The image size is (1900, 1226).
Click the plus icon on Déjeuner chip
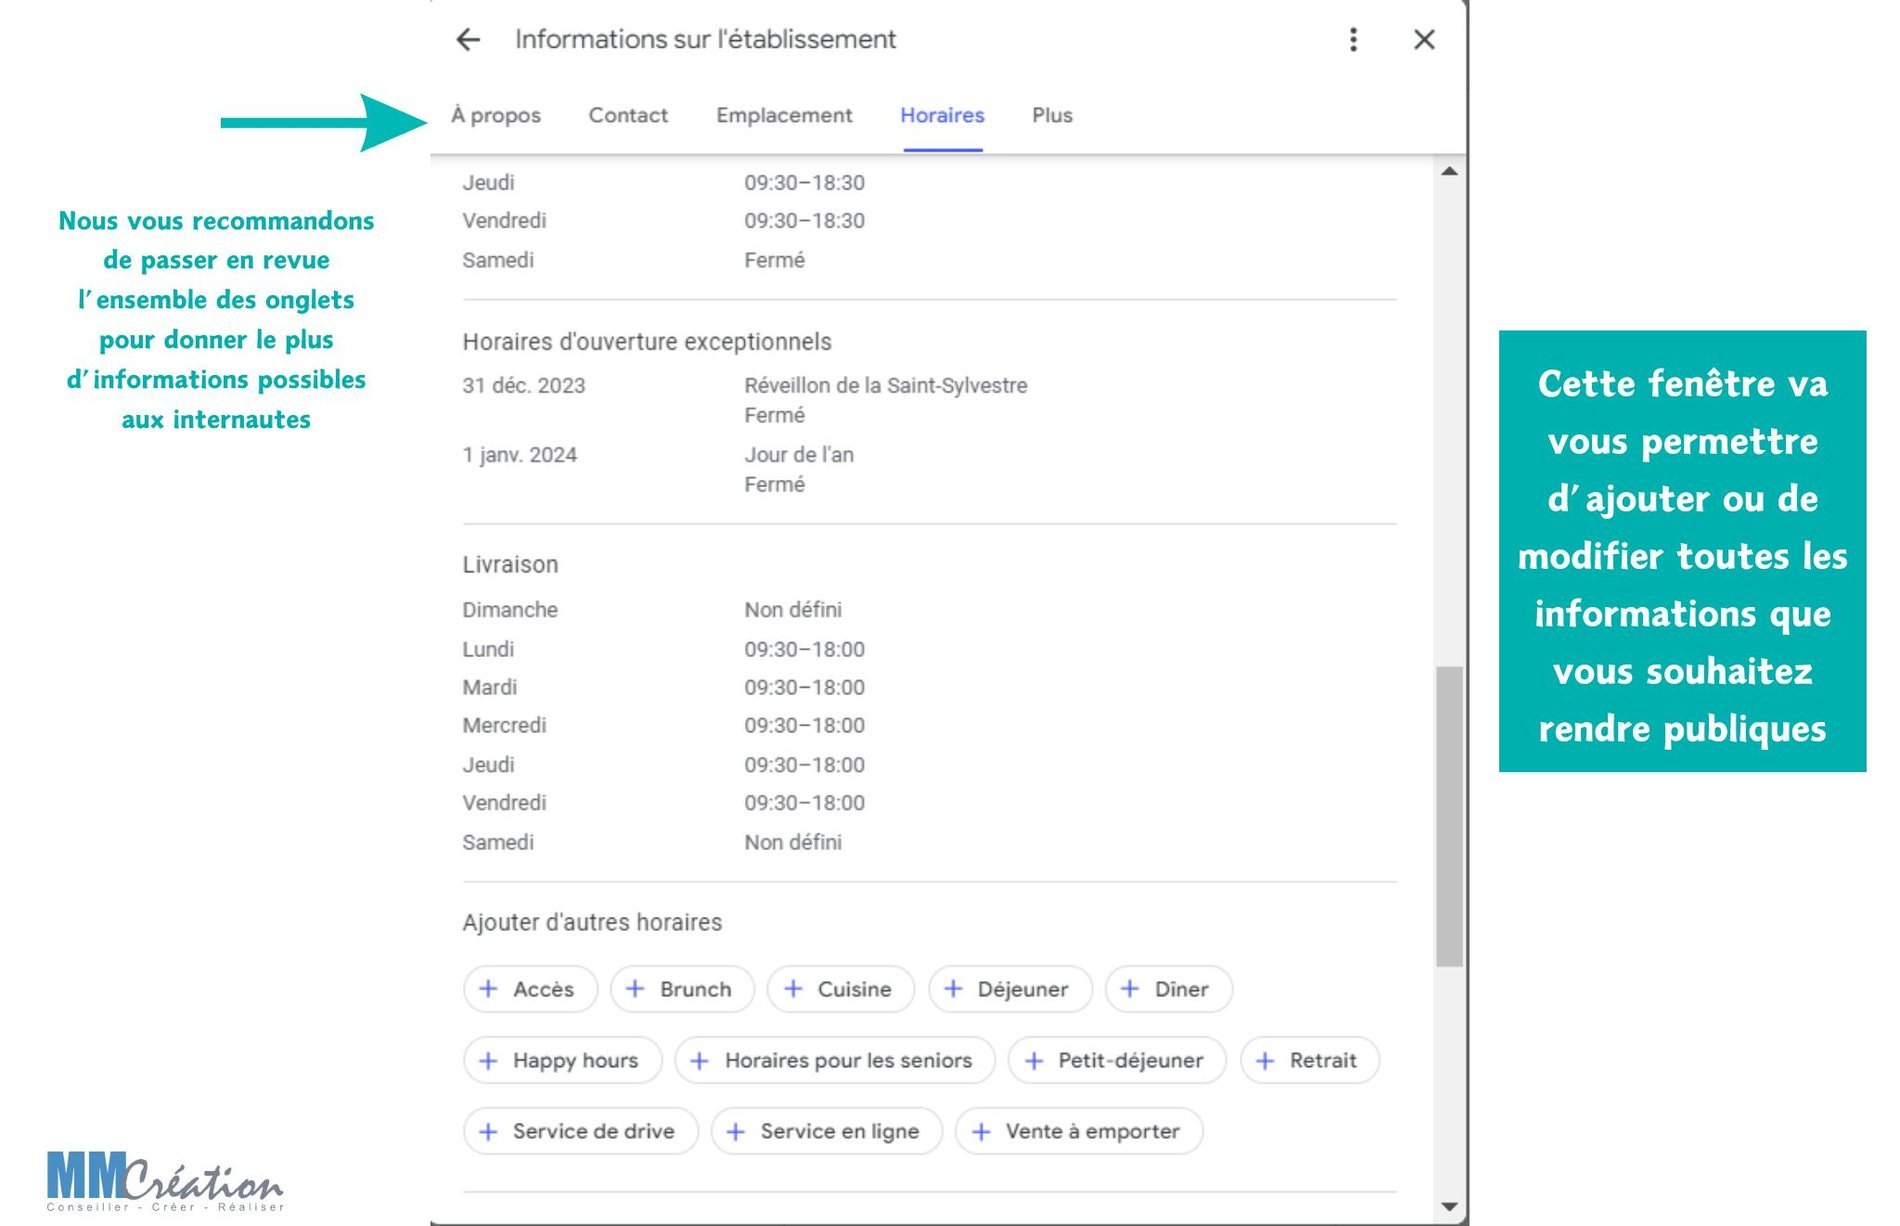tap(953, 989)
